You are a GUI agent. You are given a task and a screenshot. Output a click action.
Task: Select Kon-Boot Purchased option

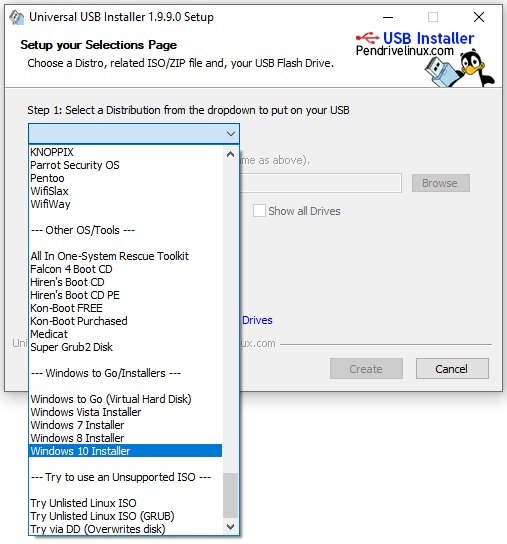pyautogui.click(x=125, y=321)
